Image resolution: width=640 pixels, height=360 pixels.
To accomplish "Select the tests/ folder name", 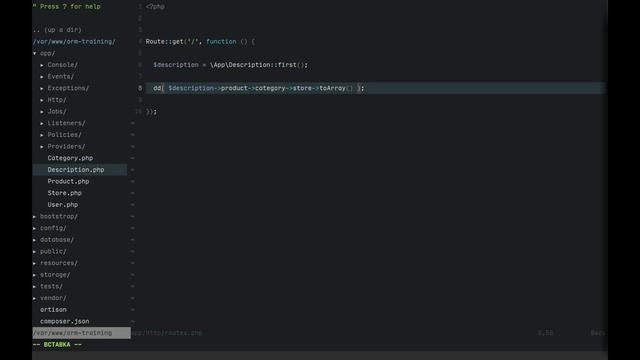I will point(51,287).
